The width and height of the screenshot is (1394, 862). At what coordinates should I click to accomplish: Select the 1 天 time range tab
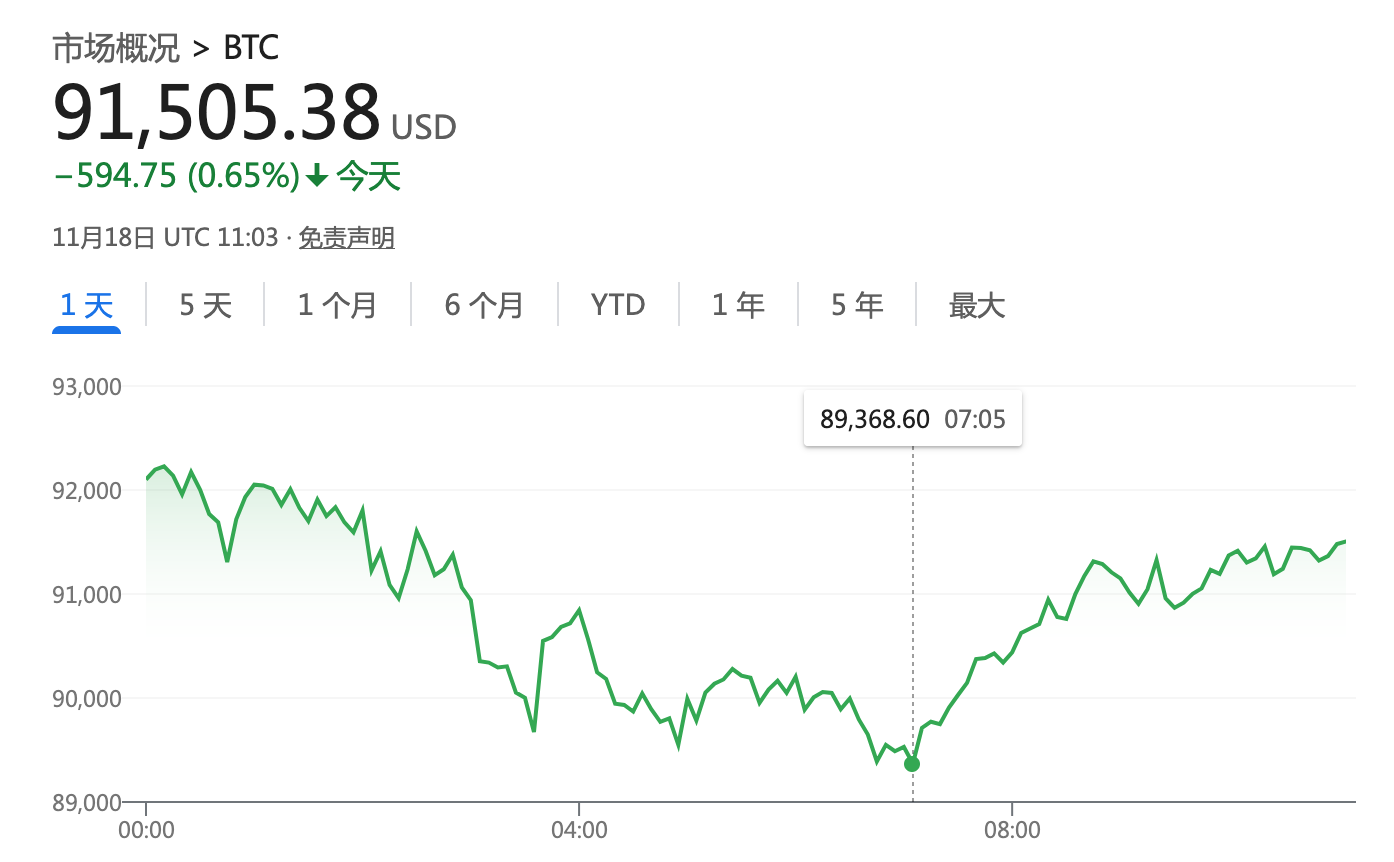pos(87,305)
